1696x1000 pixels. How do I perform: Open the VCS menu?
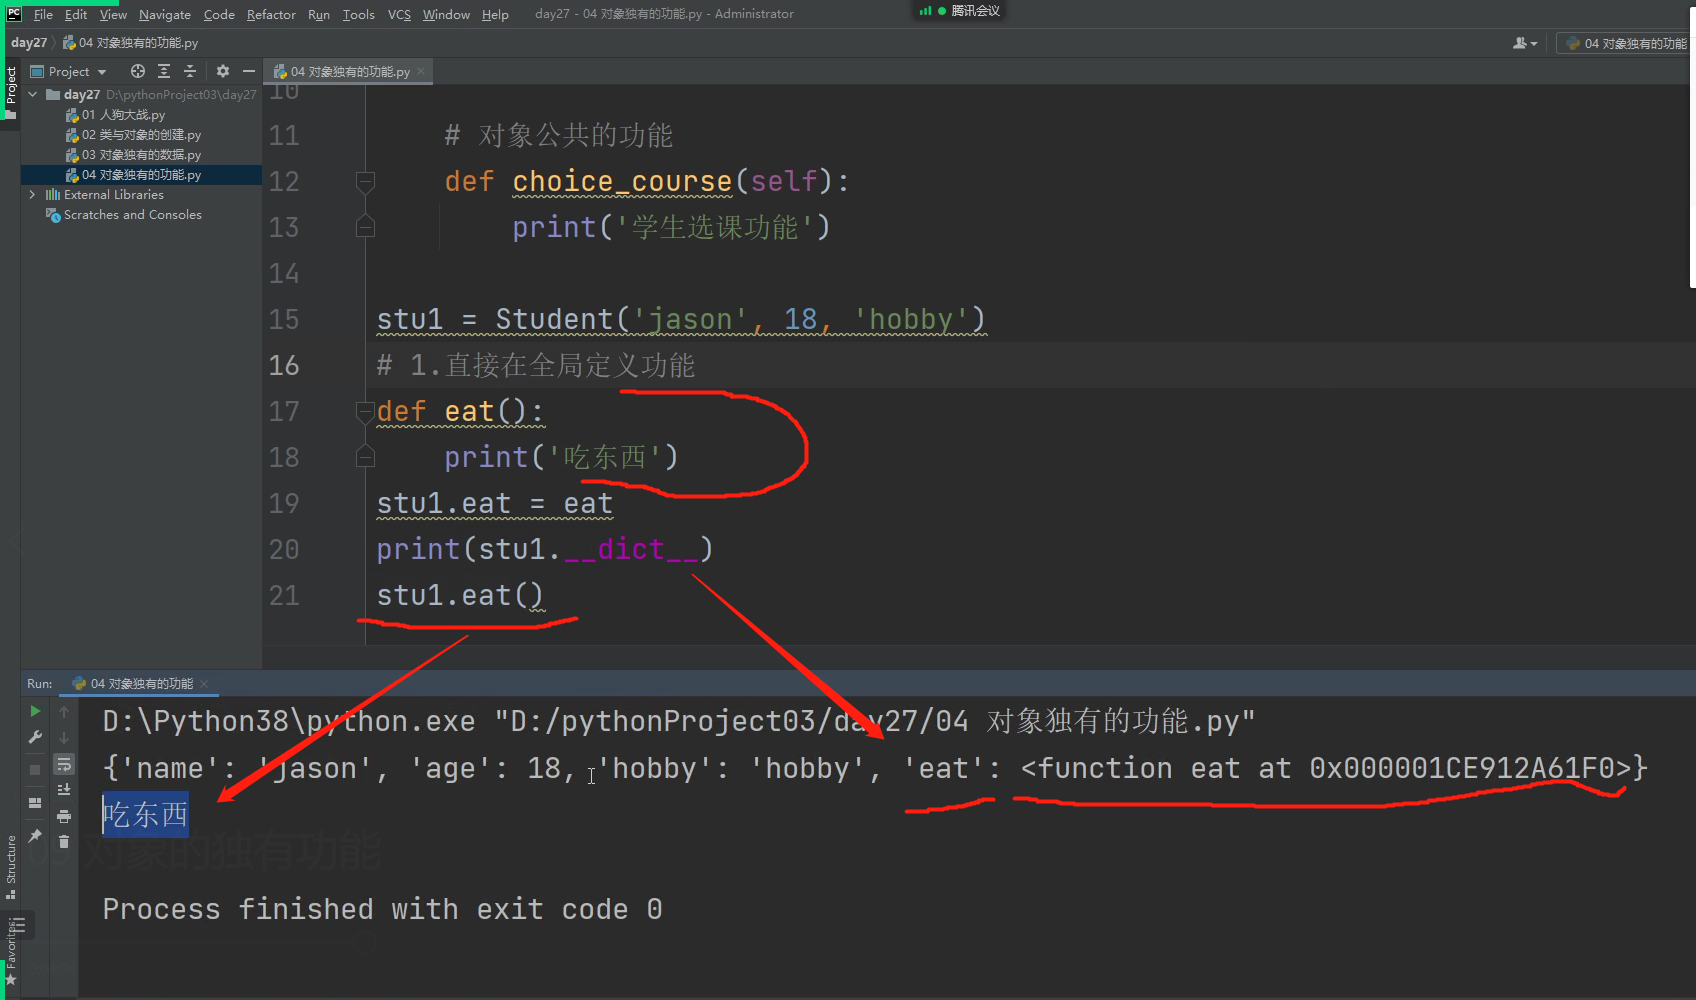click(399, 15)
